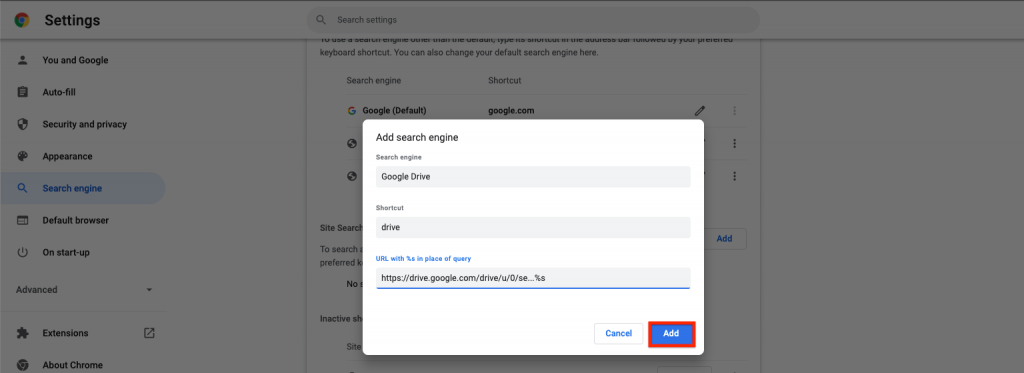
Task: Open more actions for the second search engine row
Action: tap(735, 144)
